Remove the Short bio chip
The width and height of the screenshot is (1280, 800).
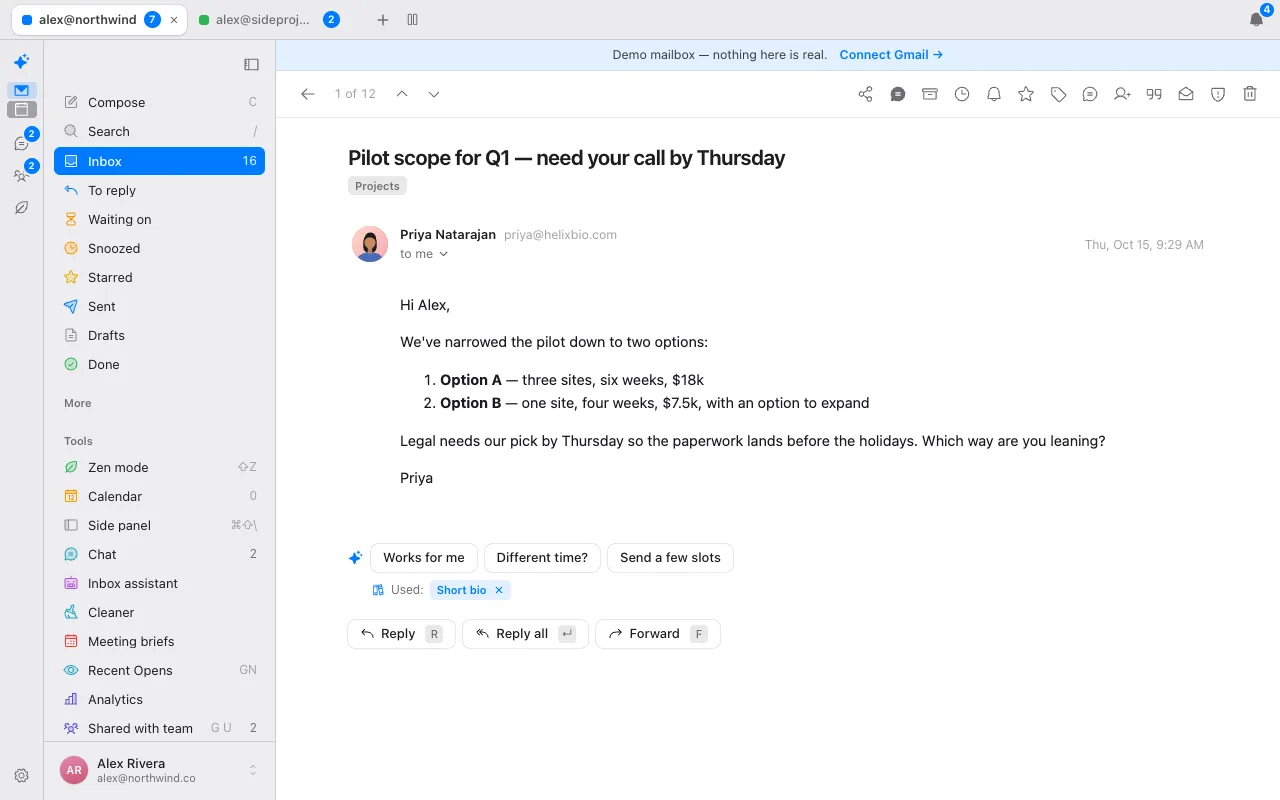pos(499,590)
